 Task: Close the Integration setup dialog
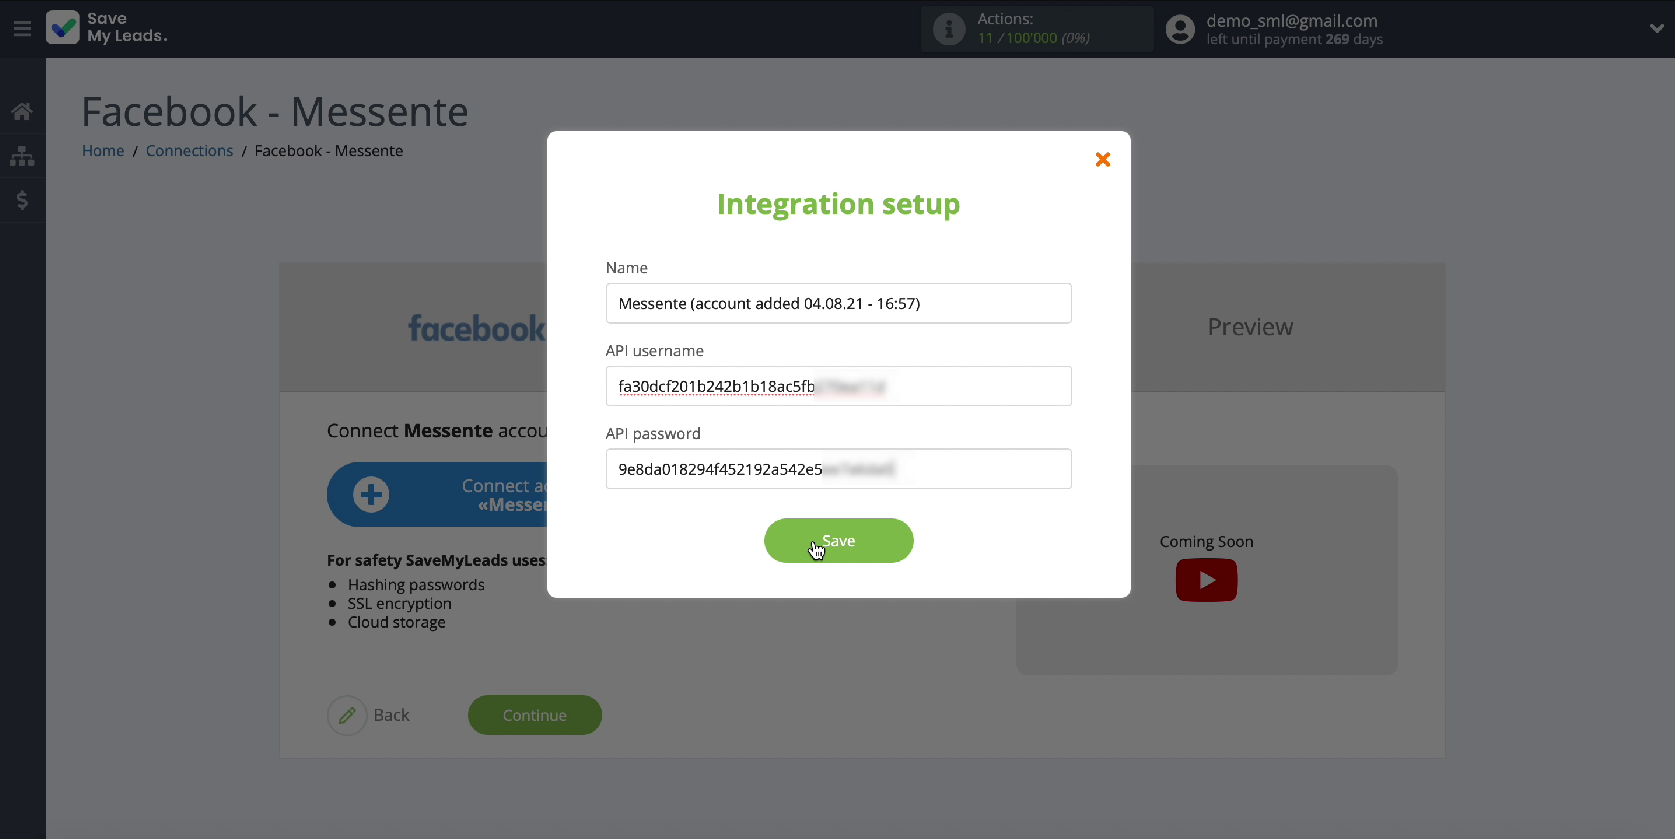coord(1103,159)
